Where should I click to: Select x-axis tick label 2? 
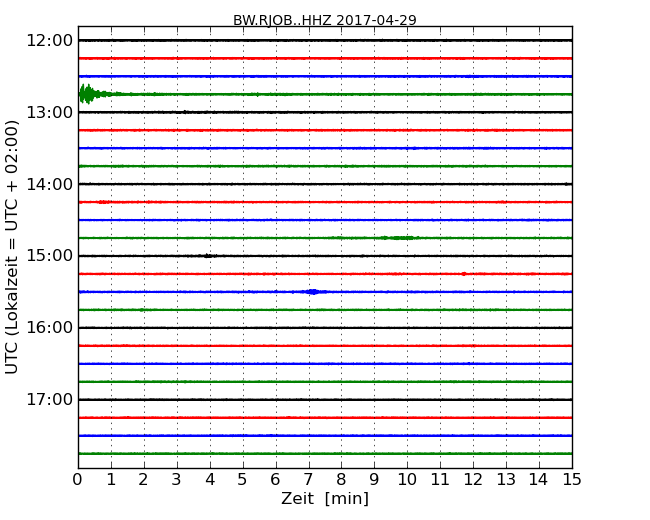(143, 480)
